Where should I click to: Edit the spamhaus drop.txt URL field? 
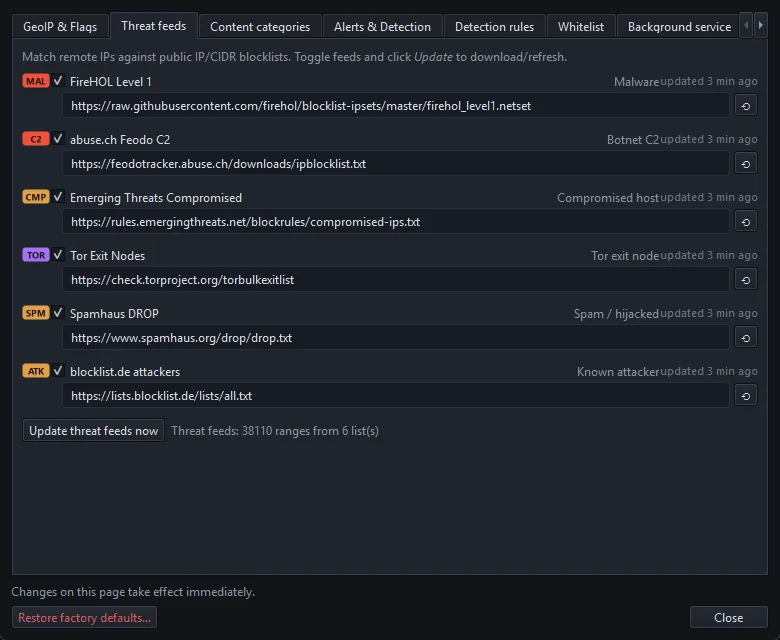coord(395,338)
